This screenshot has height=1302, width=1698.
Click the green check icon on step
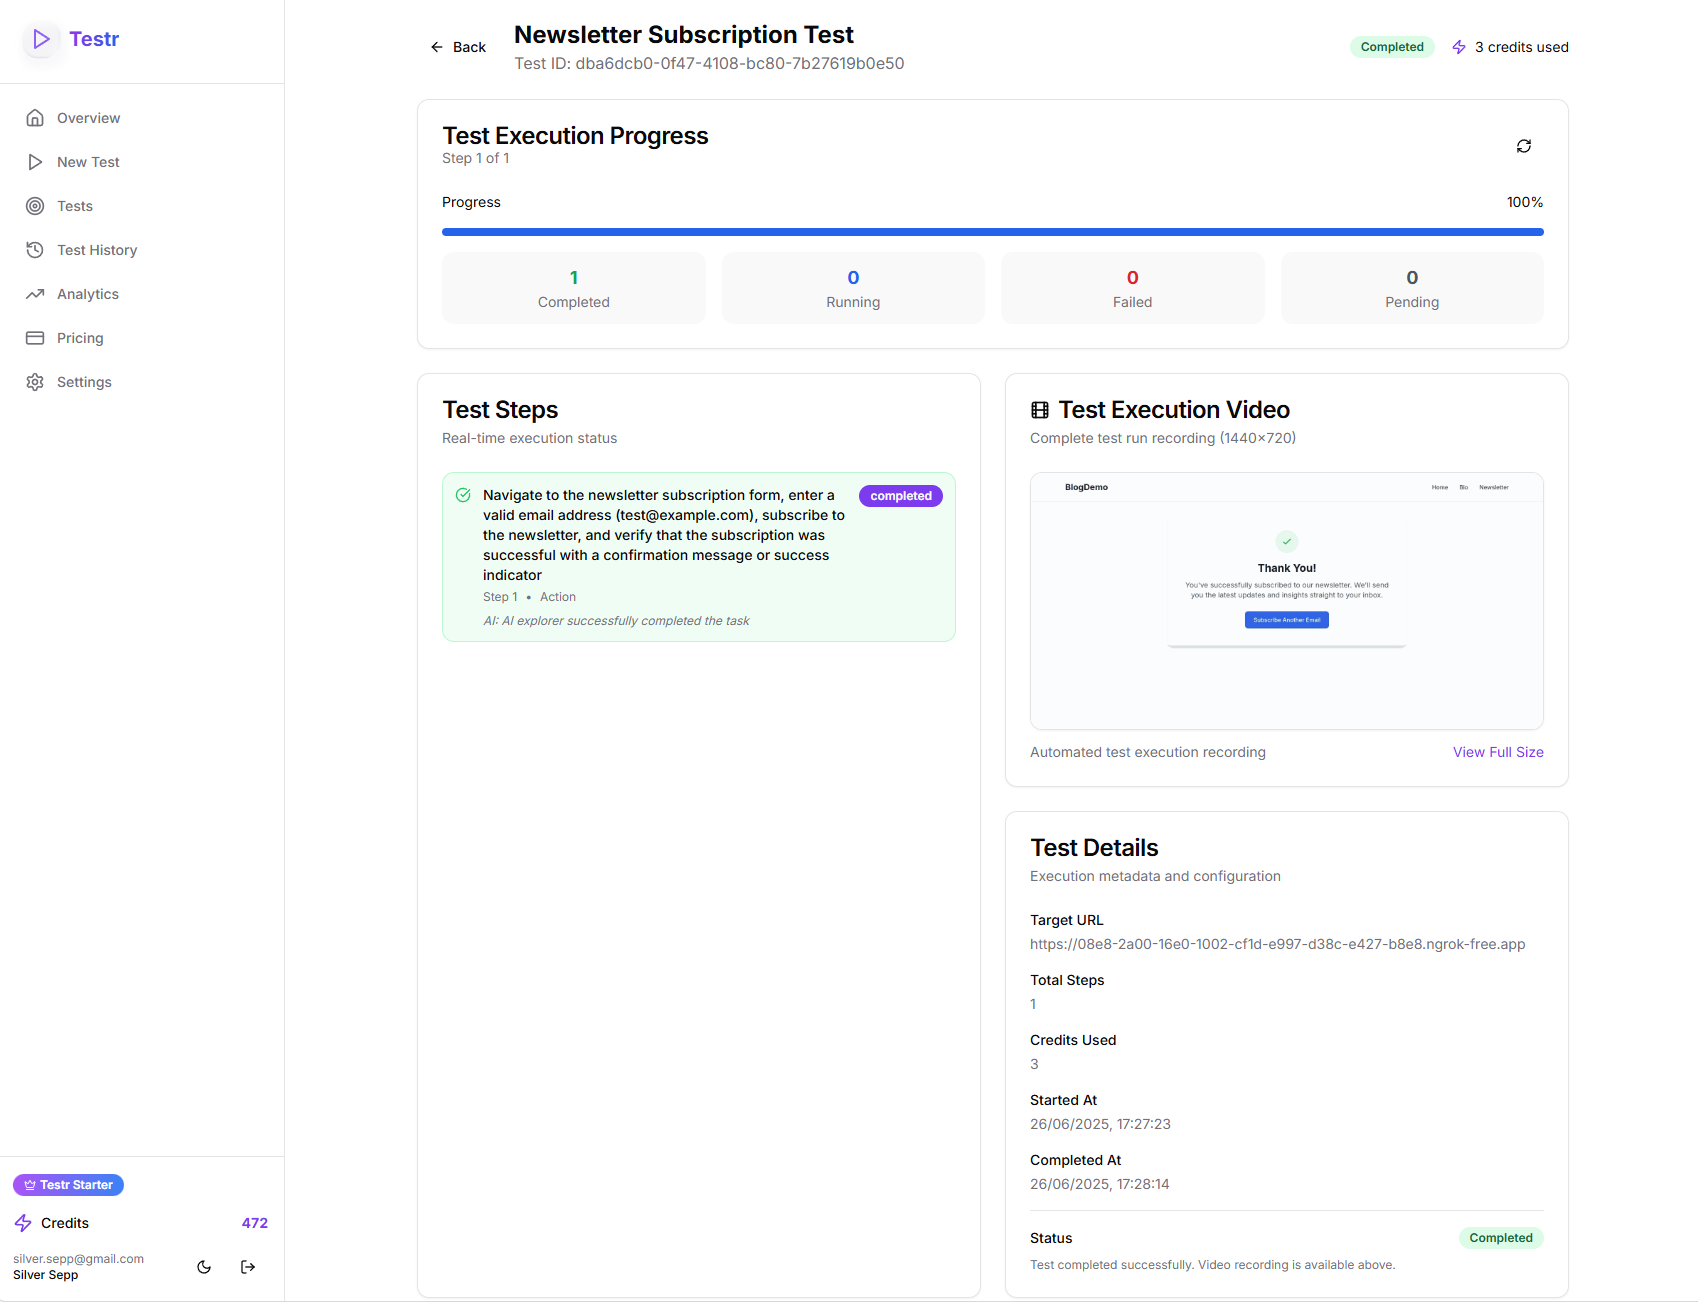[x=463, y=495]
